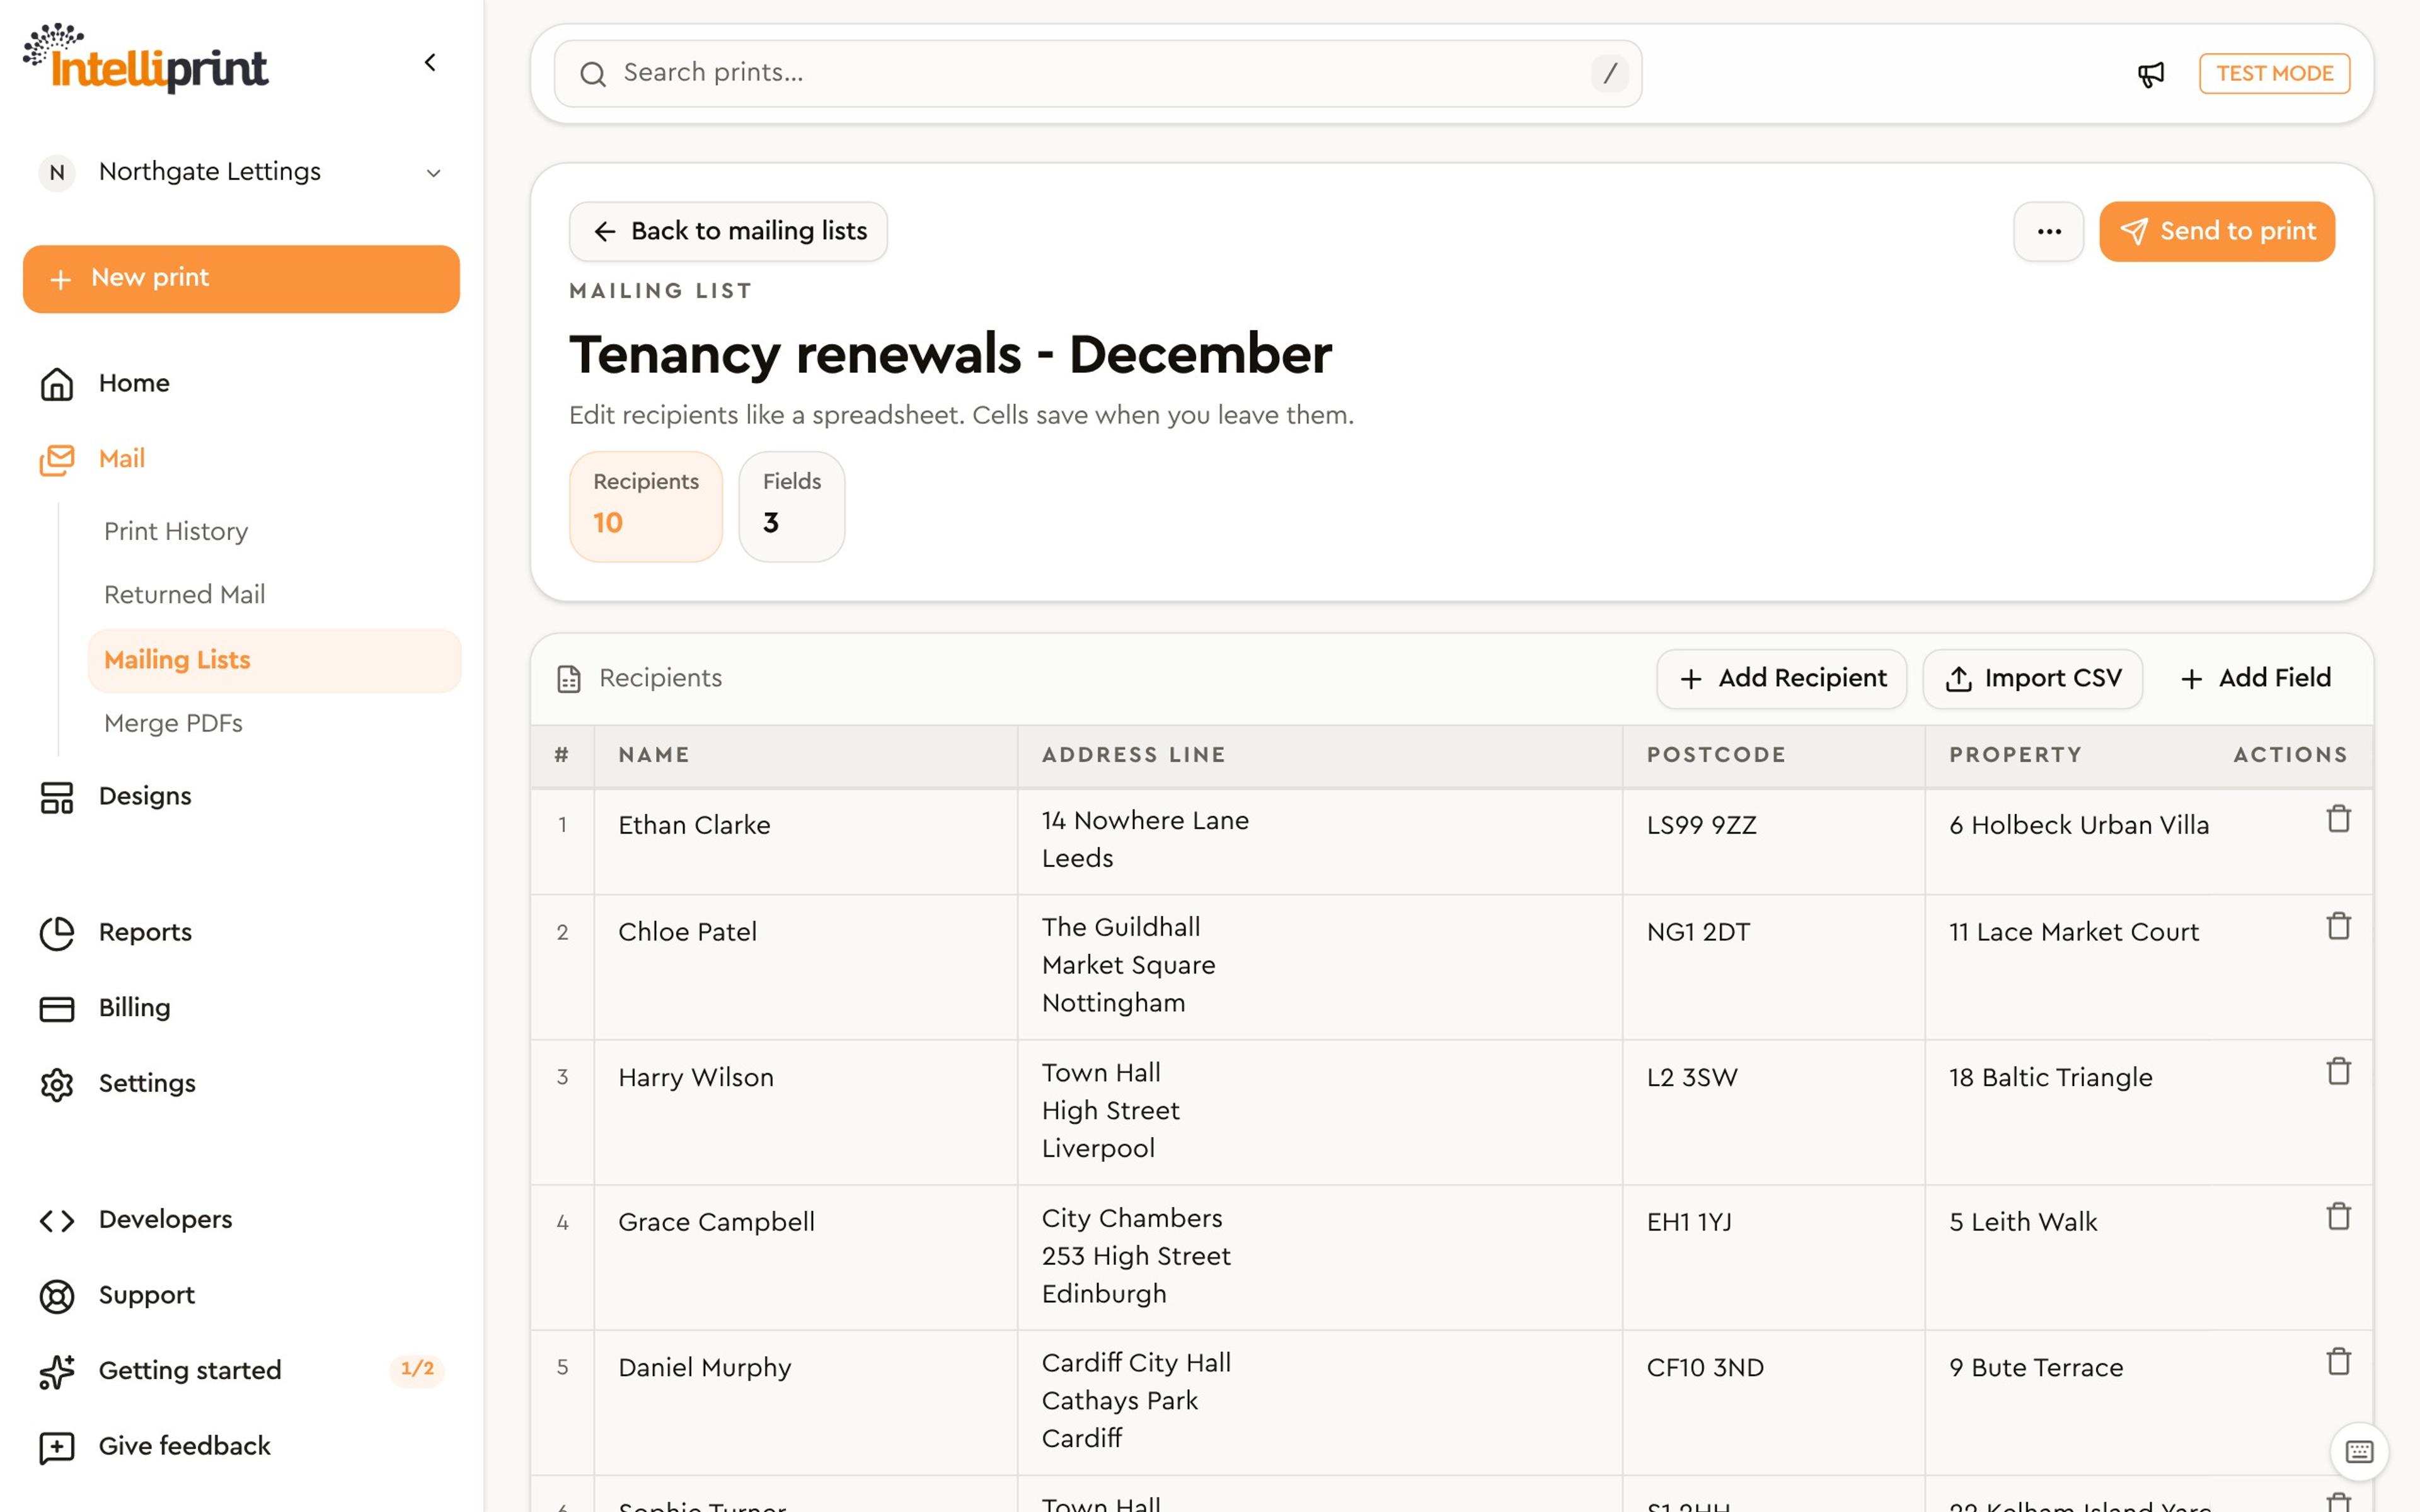Click the Add Field button

click(2255, 679)
